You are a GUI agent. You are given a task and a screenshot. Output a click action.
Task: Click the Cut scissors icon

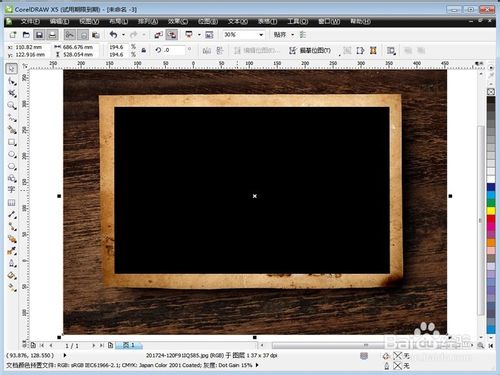point(70,35)
